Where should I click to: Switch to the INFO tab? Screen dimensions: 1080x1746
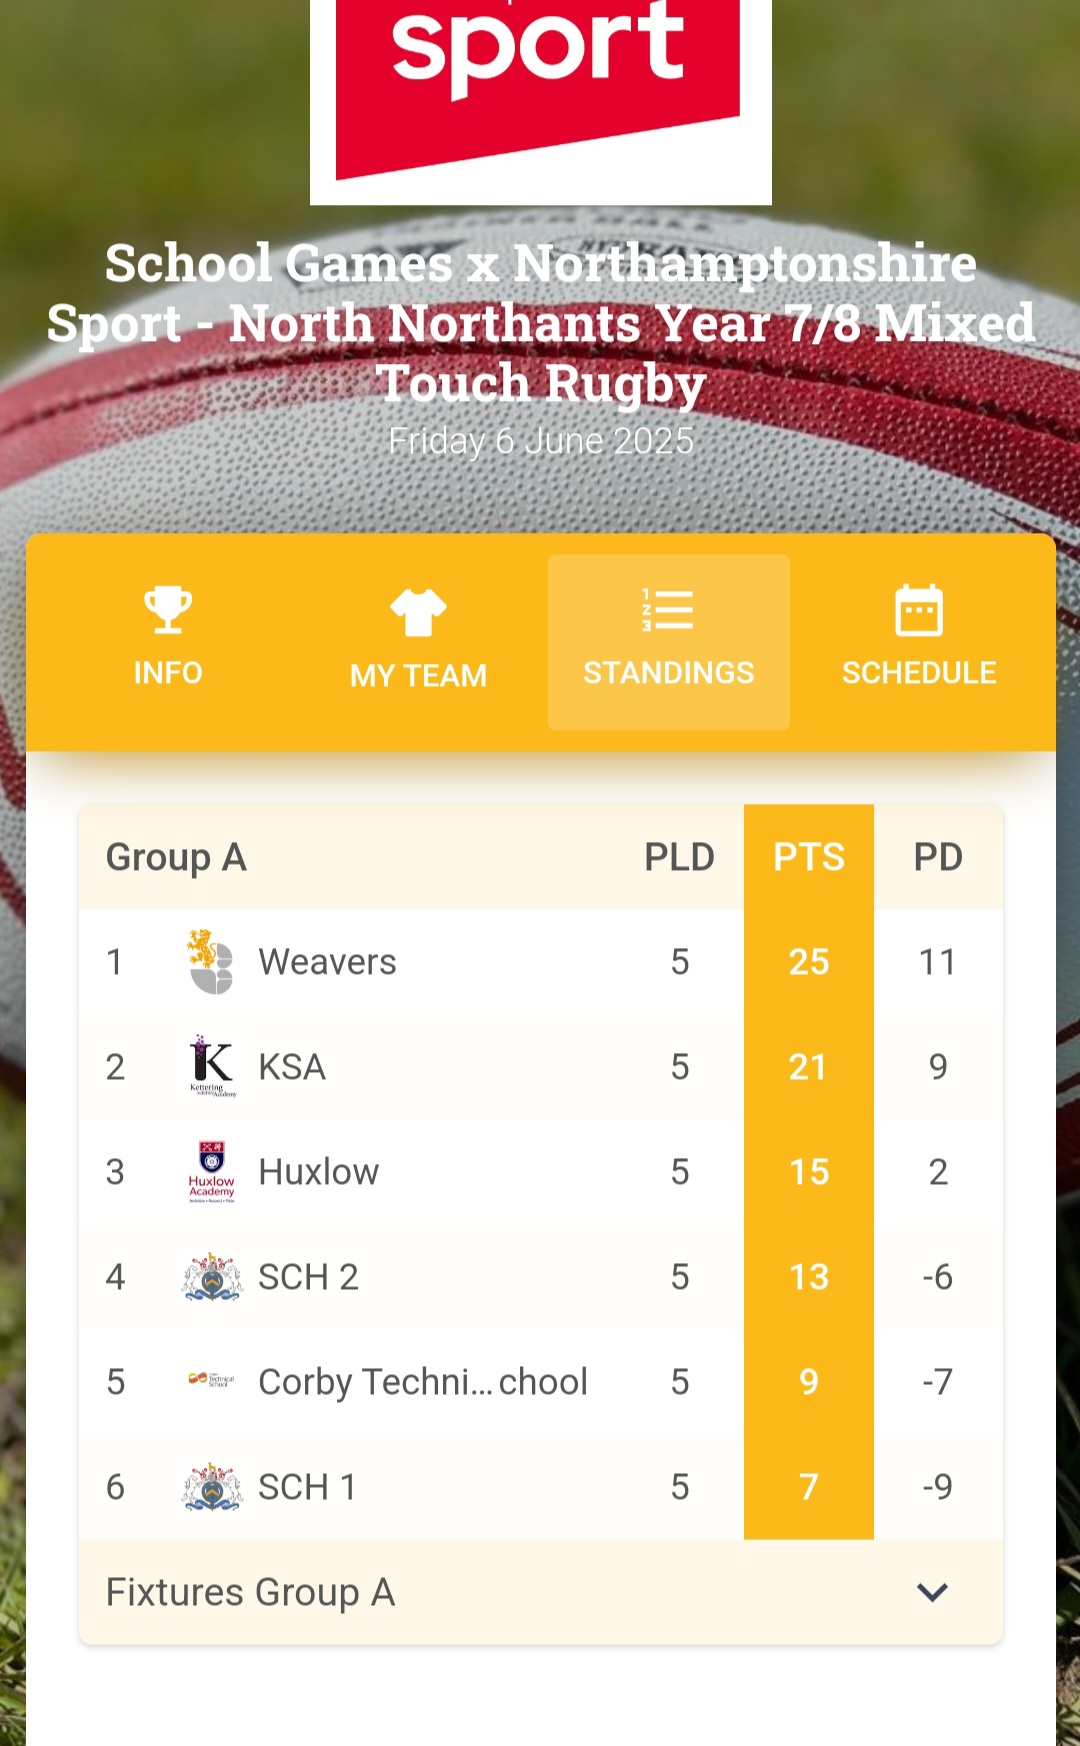tap(168, 672)
